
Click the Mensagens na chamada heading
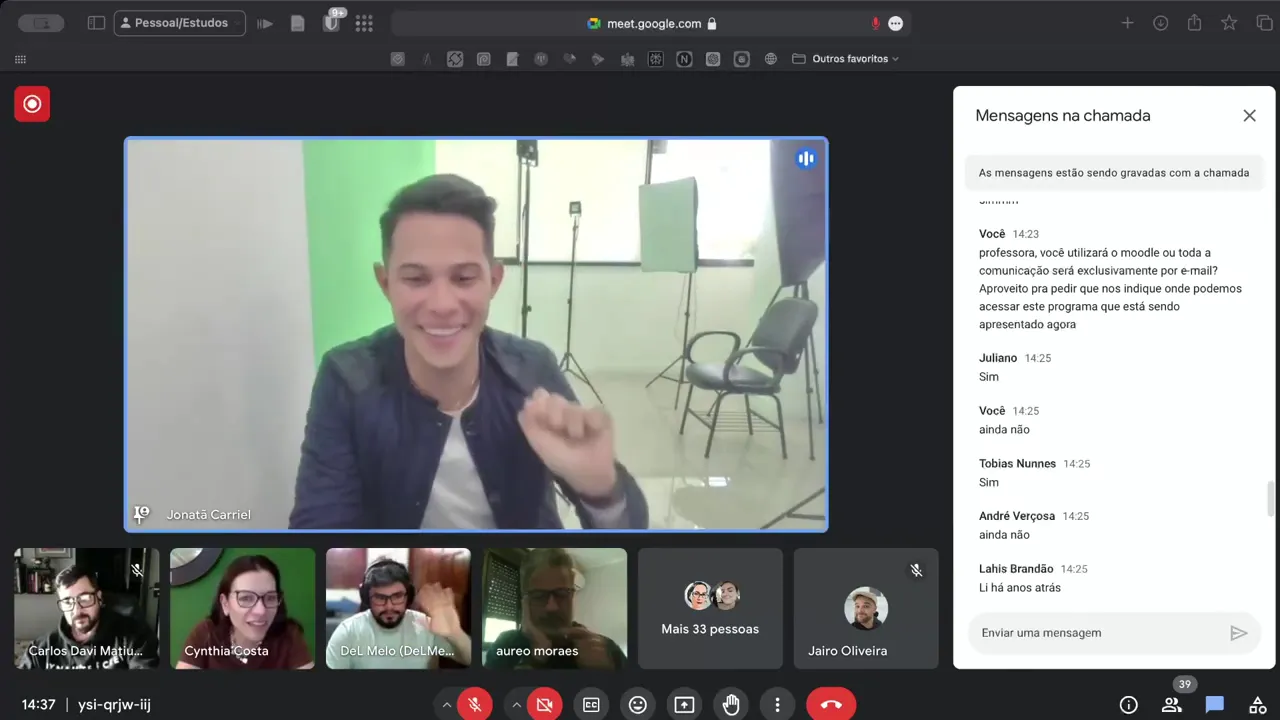pos(1063,116)
